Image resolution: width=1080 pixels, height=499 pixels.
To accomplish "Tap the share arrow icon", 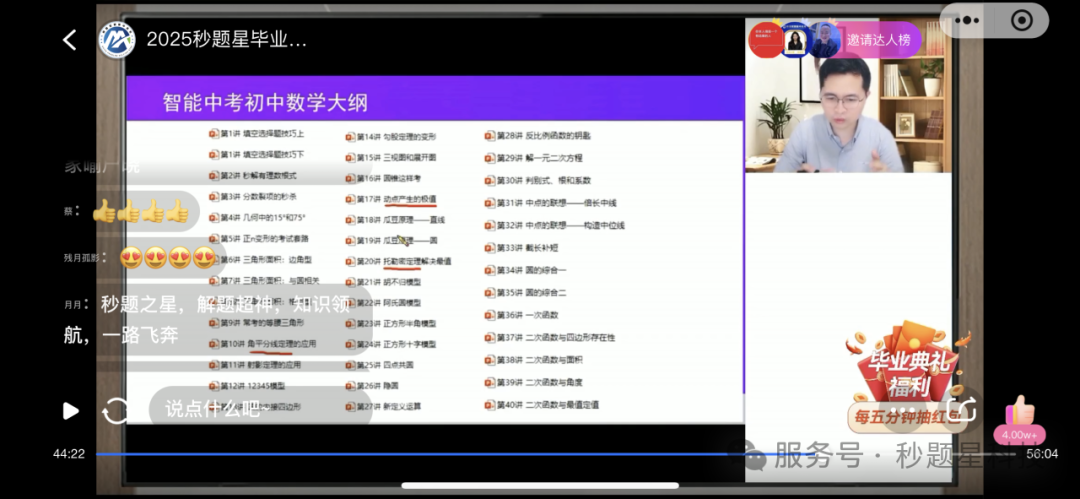I will click(x=962, y=409).
